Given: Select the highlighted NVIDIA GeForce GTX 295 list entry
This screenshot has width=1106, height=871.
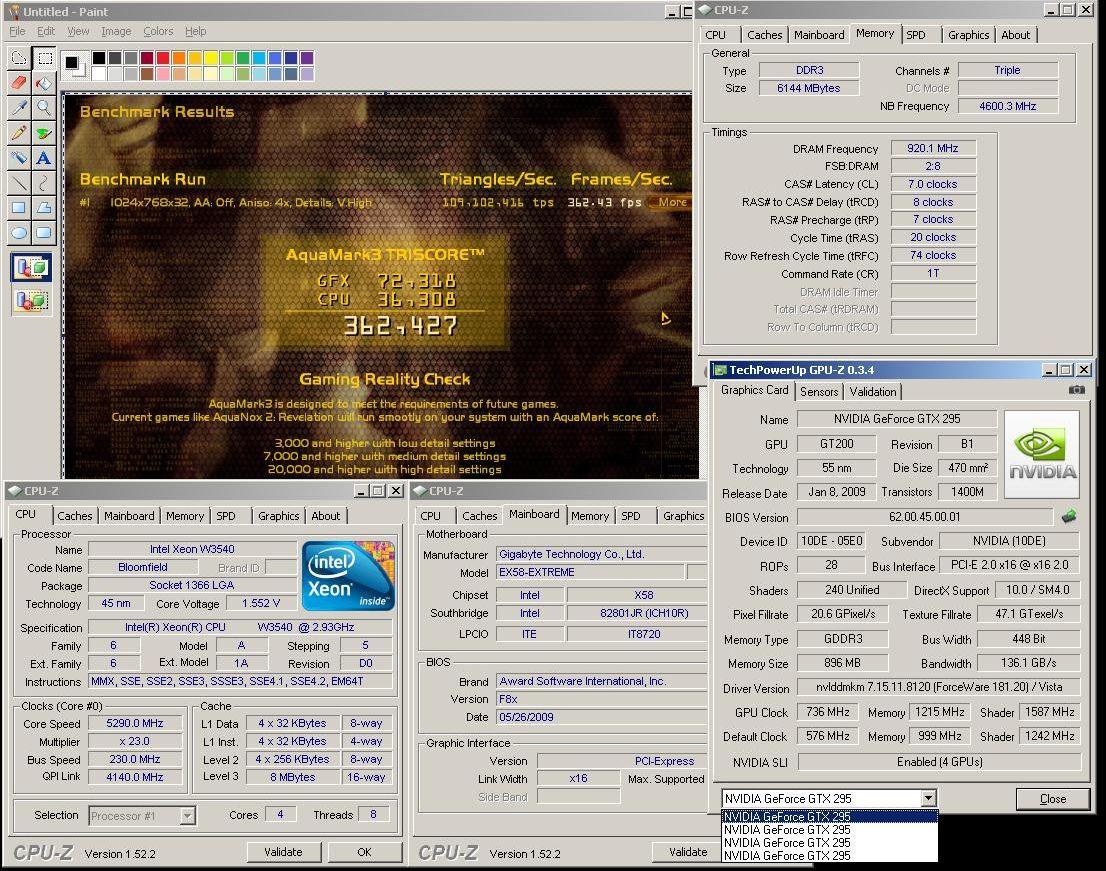Looking at the screenshot, I should click(x=830, y=817).
